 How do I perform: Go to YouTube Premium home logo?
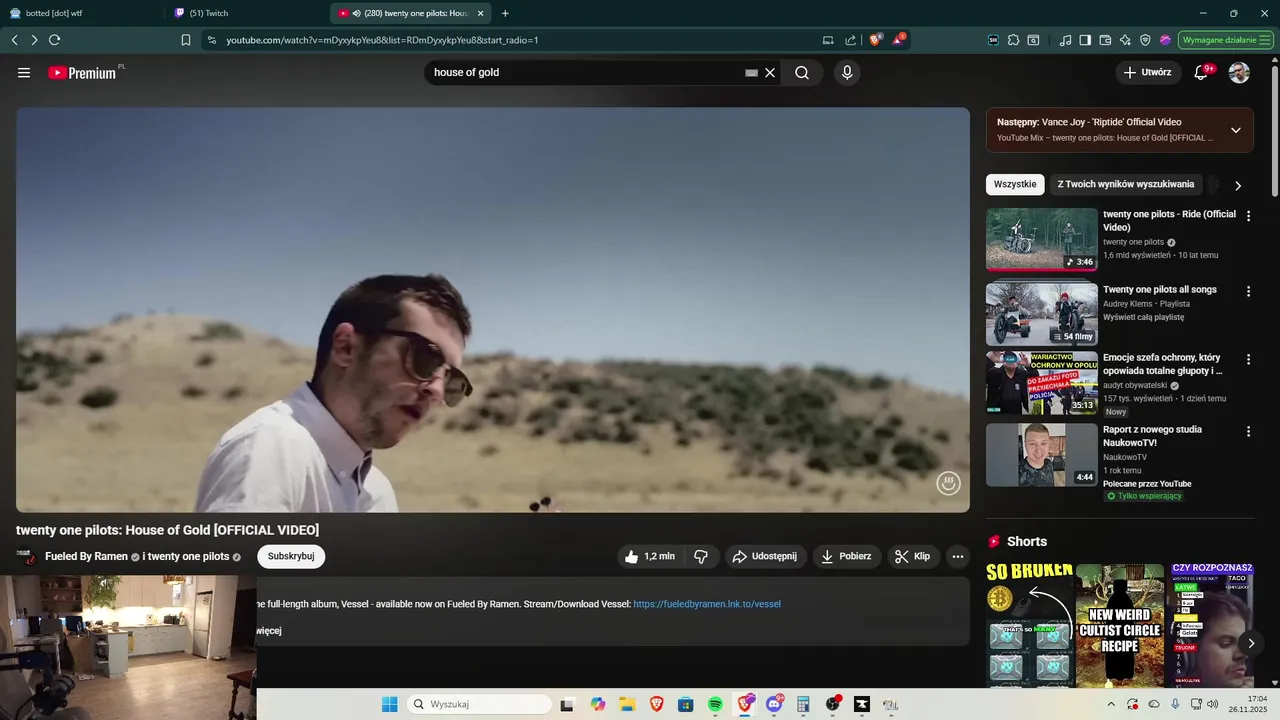(84, 73)
